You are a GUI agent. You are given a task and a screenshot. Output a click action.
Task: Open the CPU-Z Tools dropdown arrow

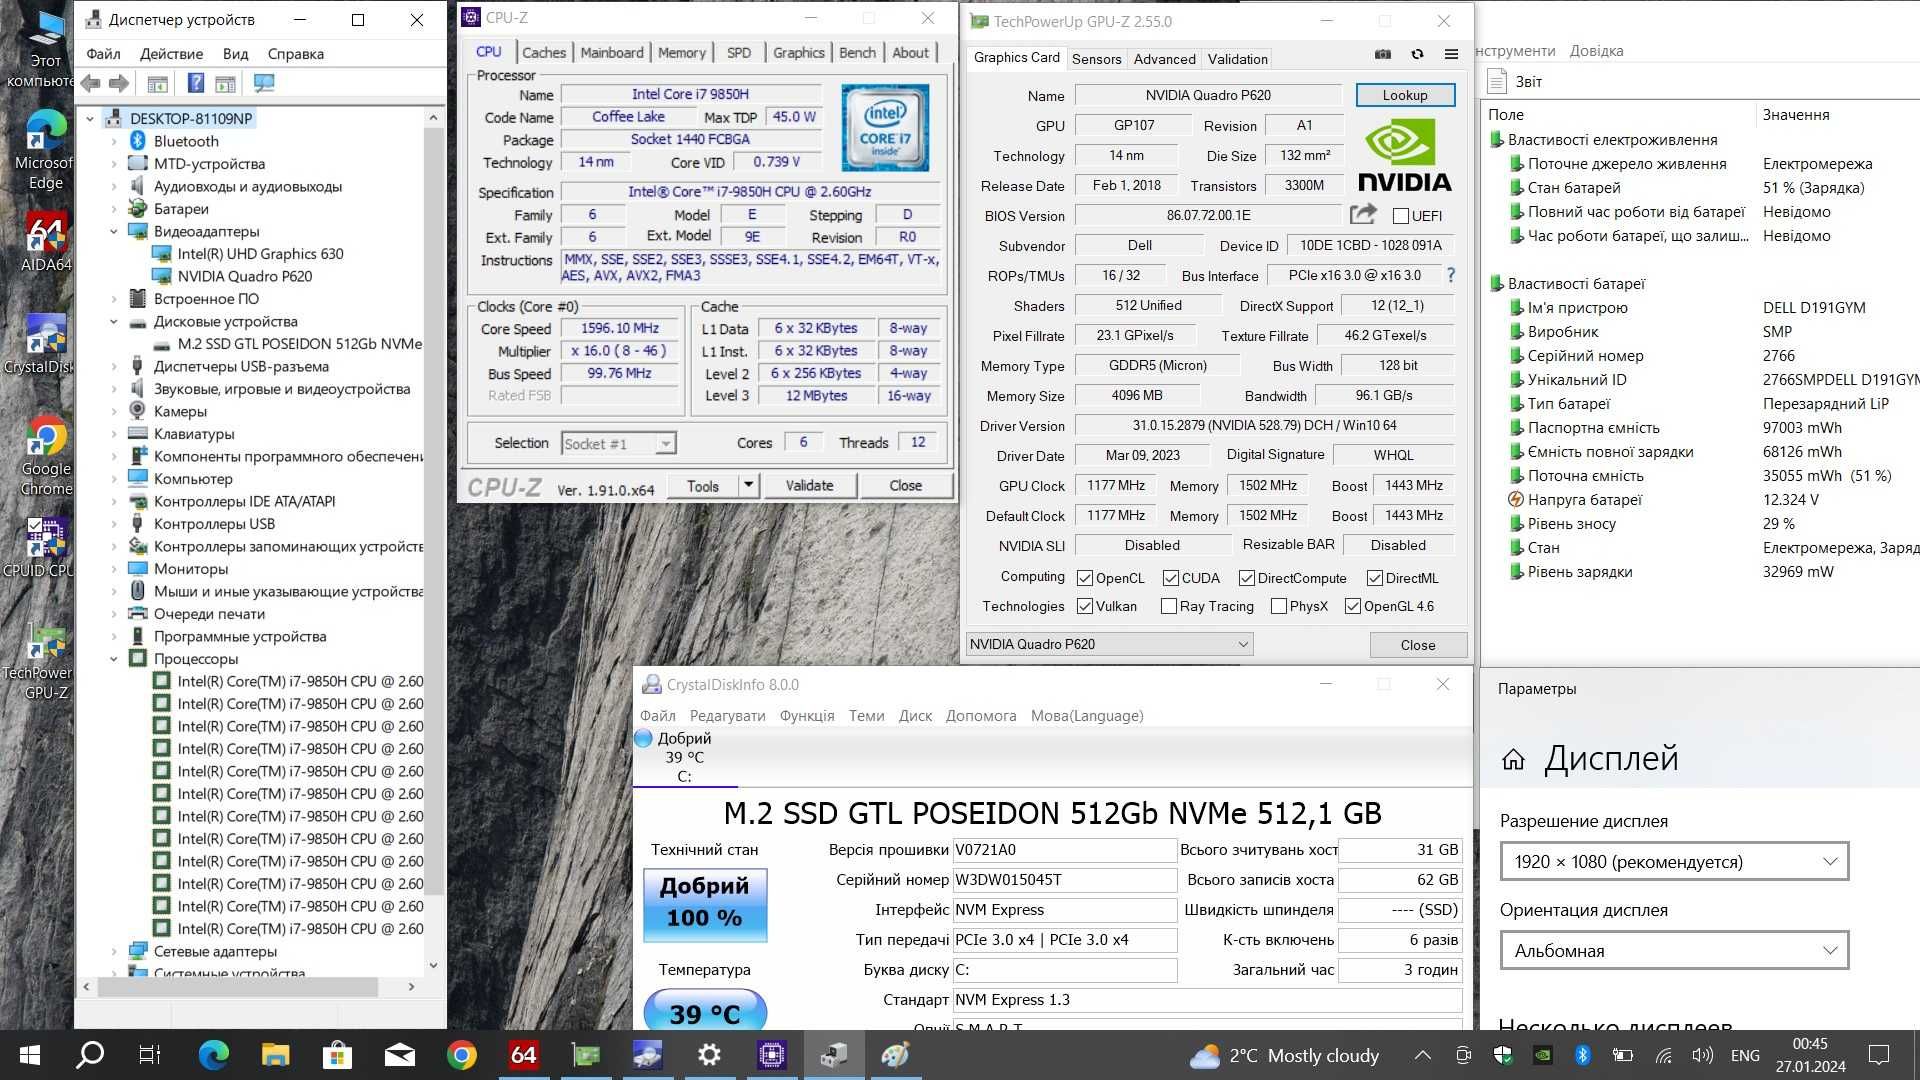click(x=747, y=485)
